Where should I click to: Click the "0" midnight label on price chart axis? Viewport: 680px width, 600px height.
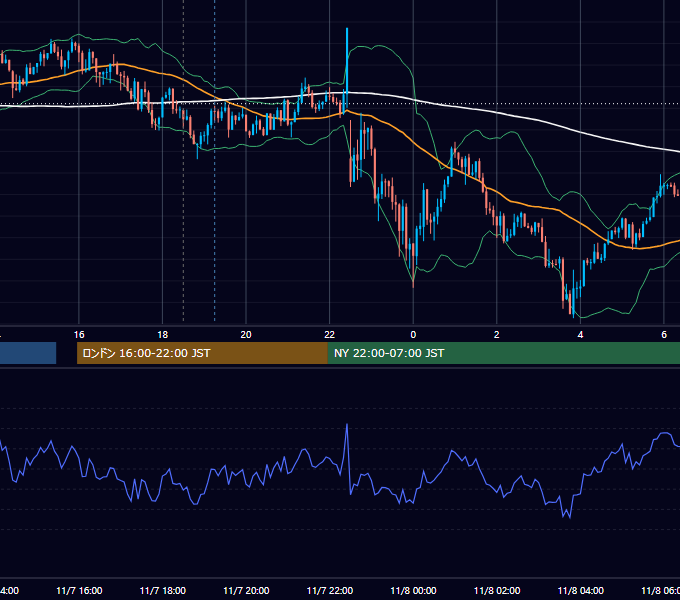(x=413, y=335)
